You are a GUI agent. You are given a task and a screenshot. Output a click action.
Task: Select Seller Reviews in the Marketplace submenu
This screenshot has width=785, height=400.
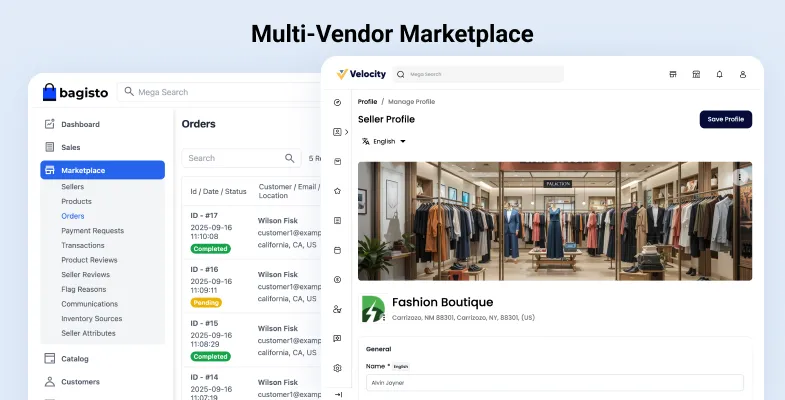[x=85, y=274]
